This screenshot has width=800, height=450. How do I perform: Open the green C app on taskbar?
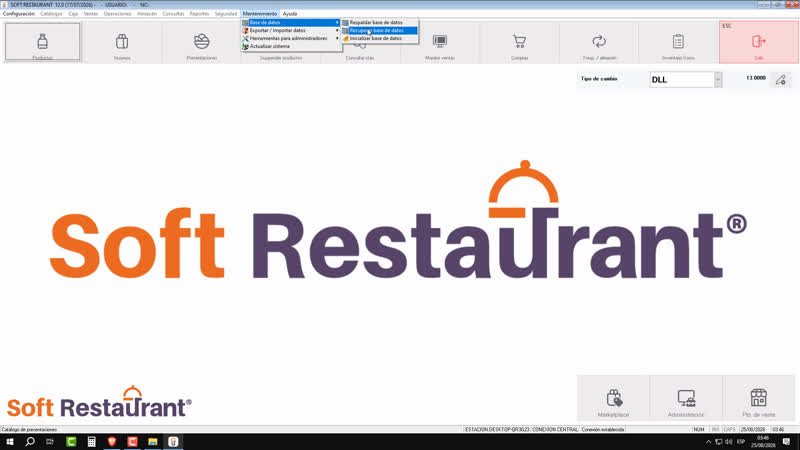point(71,442)
